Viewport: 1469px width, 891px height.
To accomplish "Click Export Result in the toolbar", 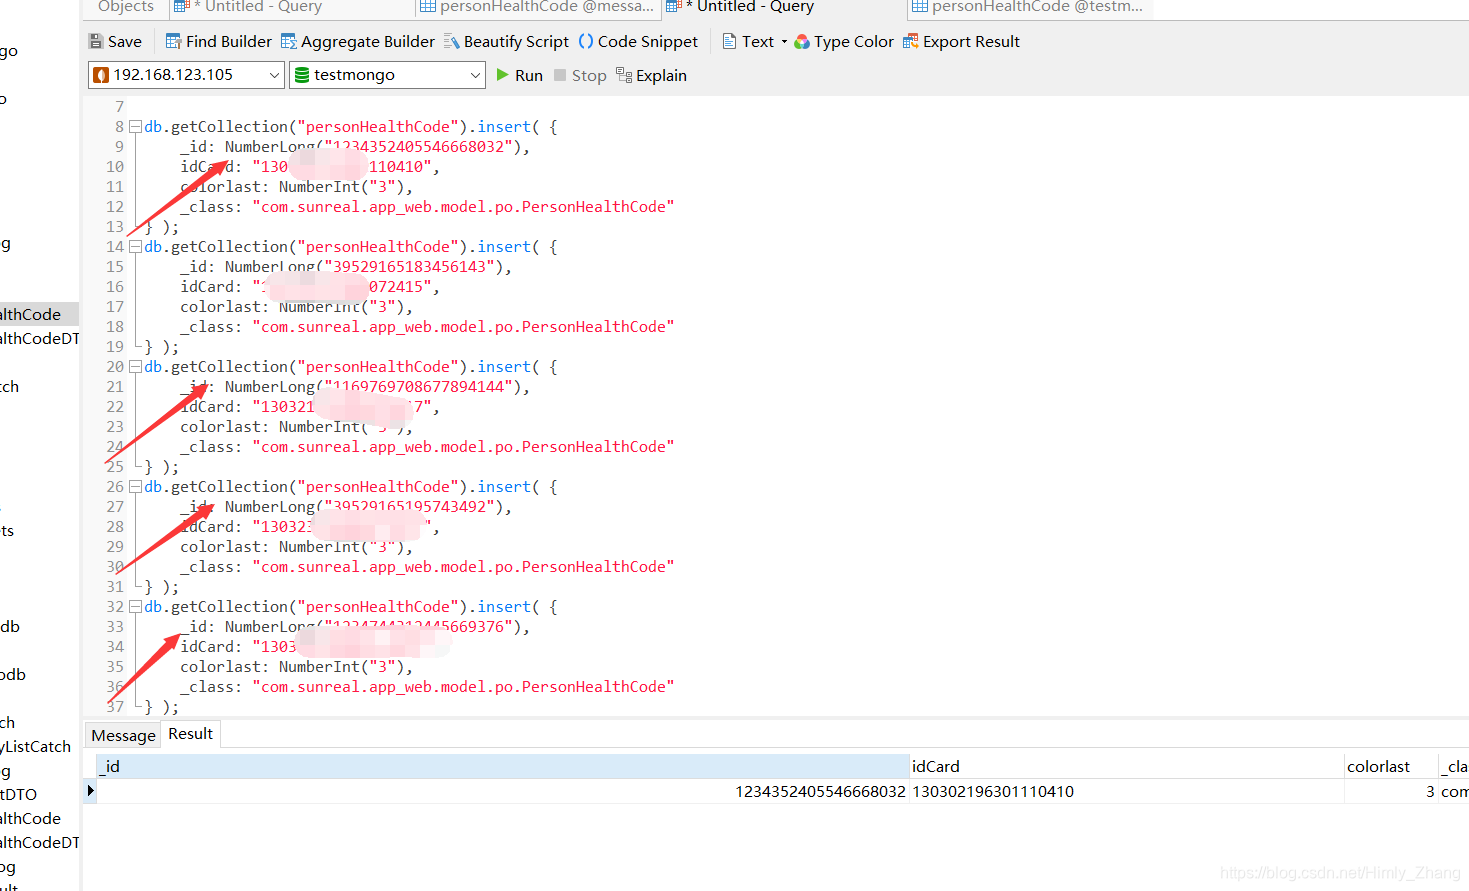I will click(961, 41).
